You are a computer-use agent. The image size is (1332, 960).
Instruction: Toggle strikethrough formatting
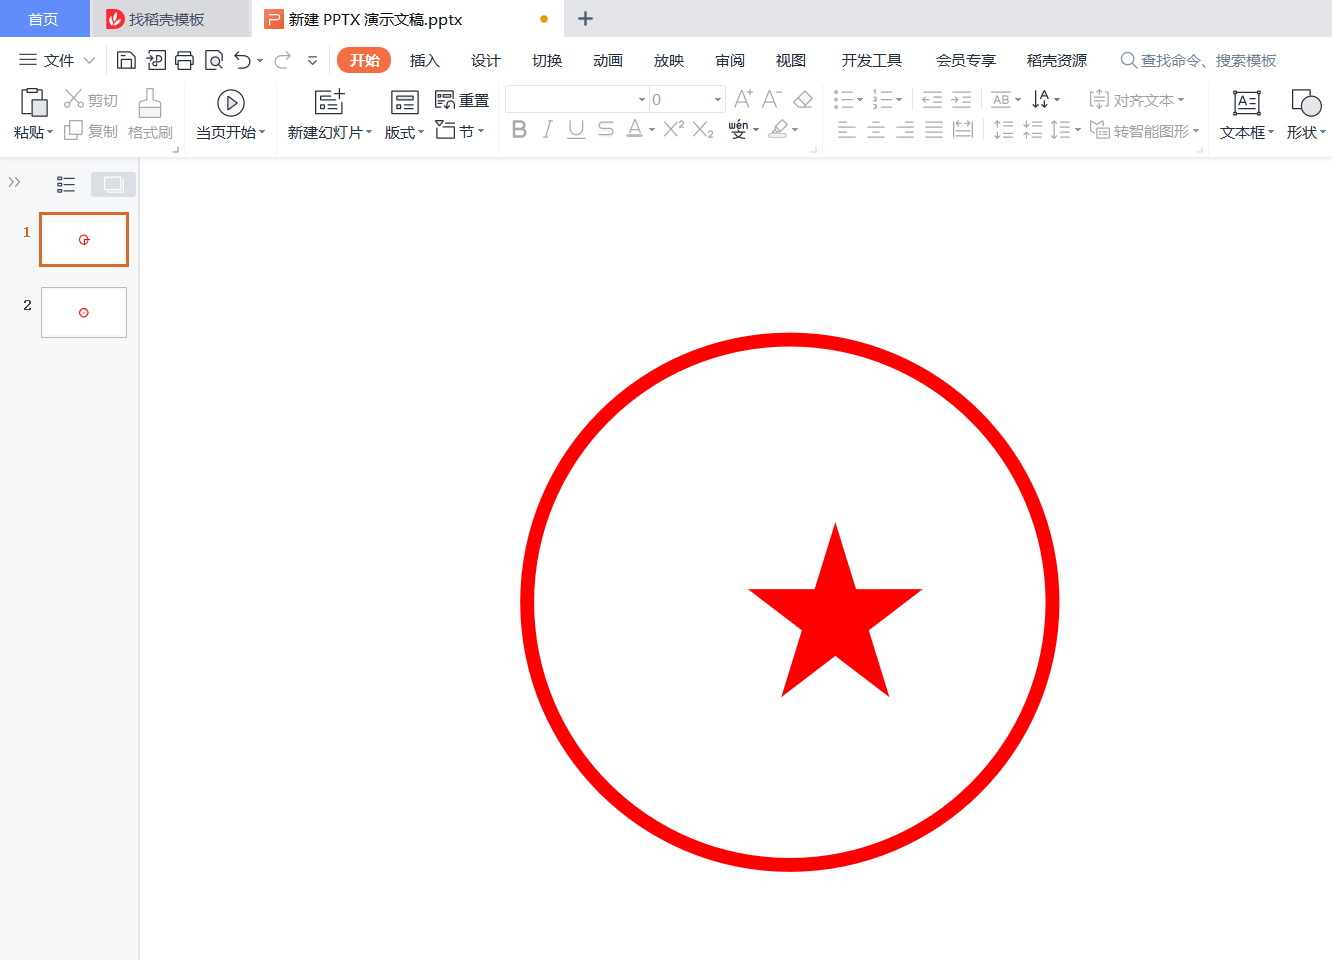605,129
